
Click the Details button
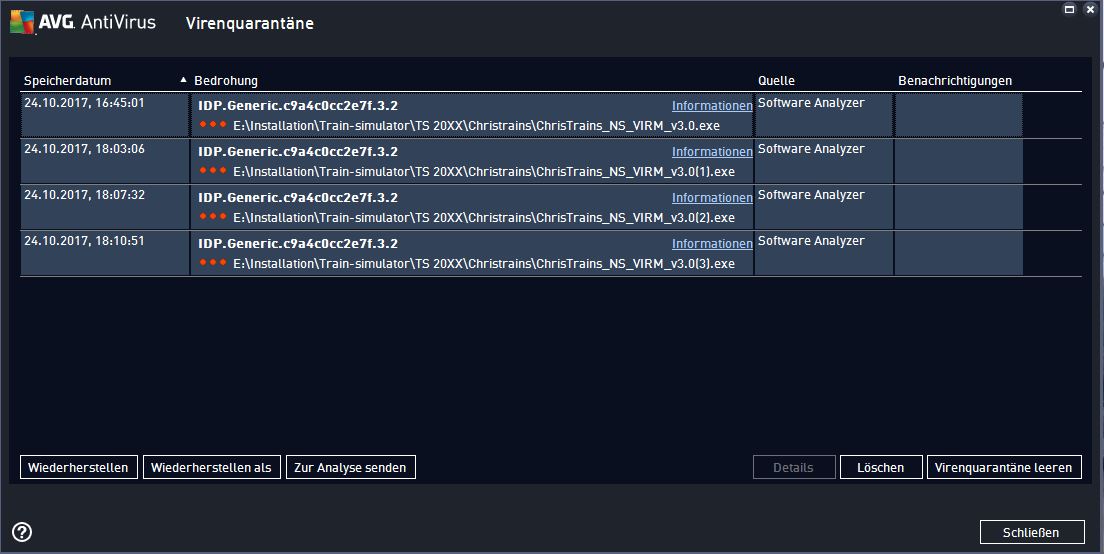794,467
